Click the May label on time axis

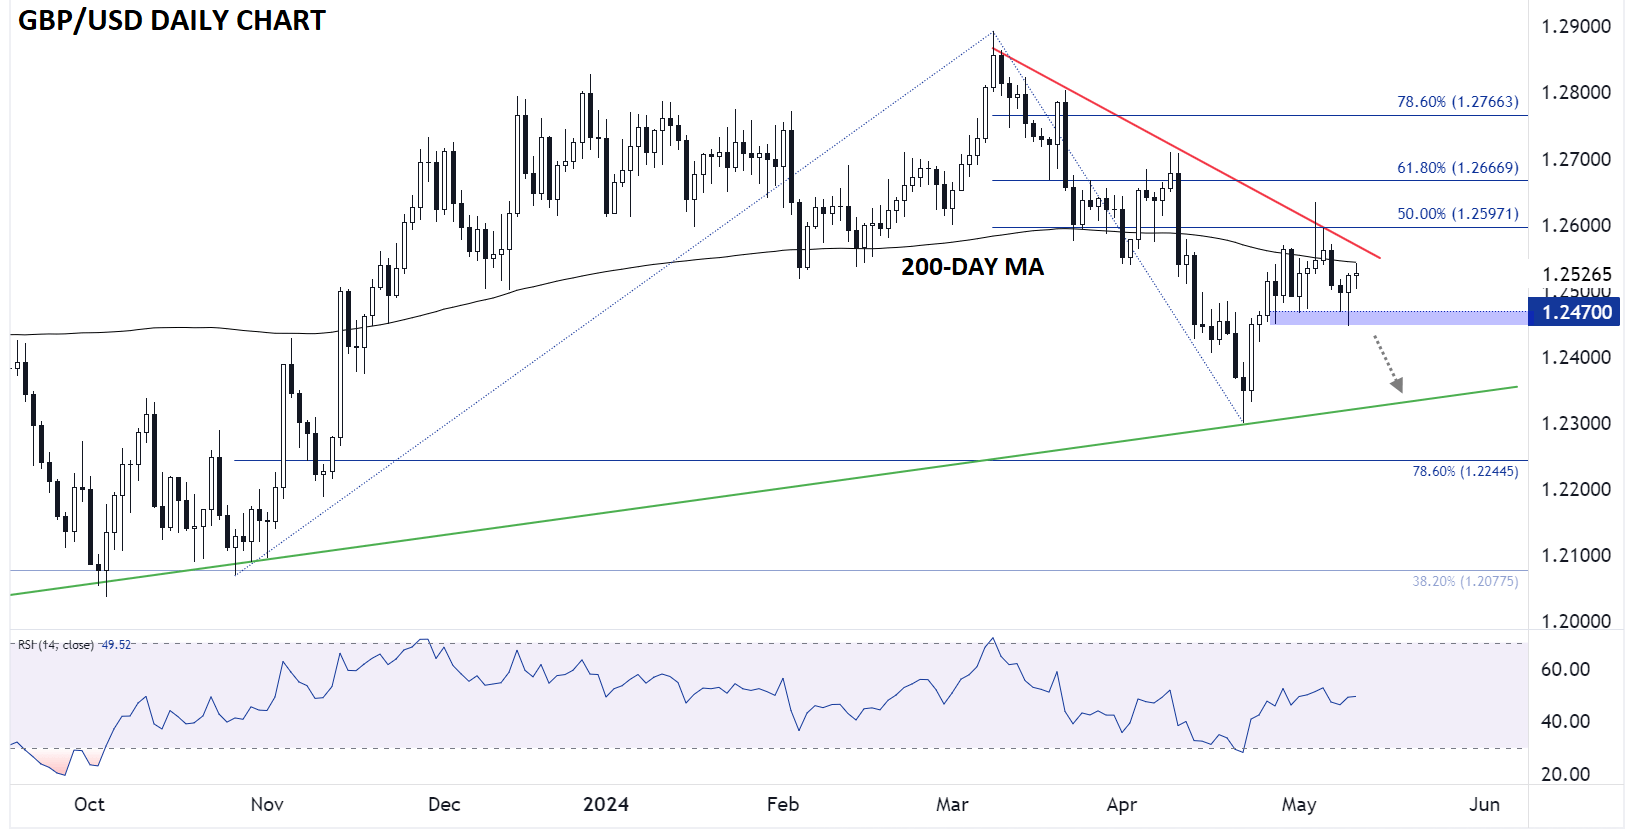[x=1299, y=805]
